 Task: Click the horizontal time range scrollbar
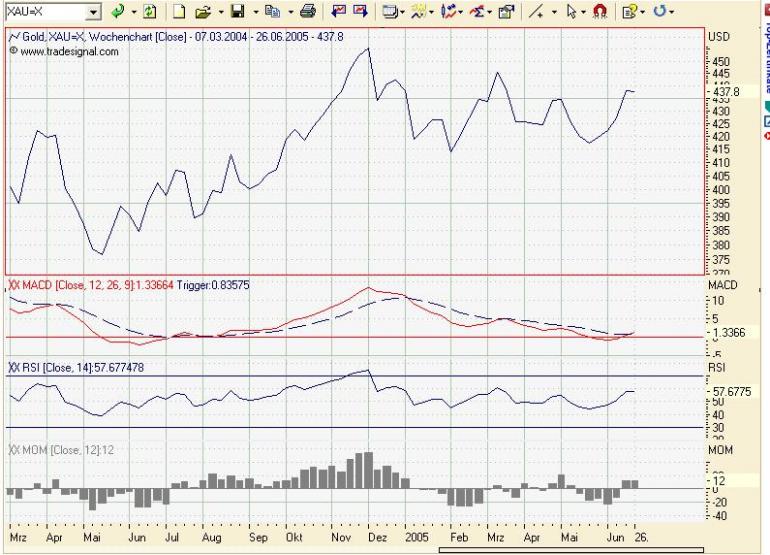point(571,550)
